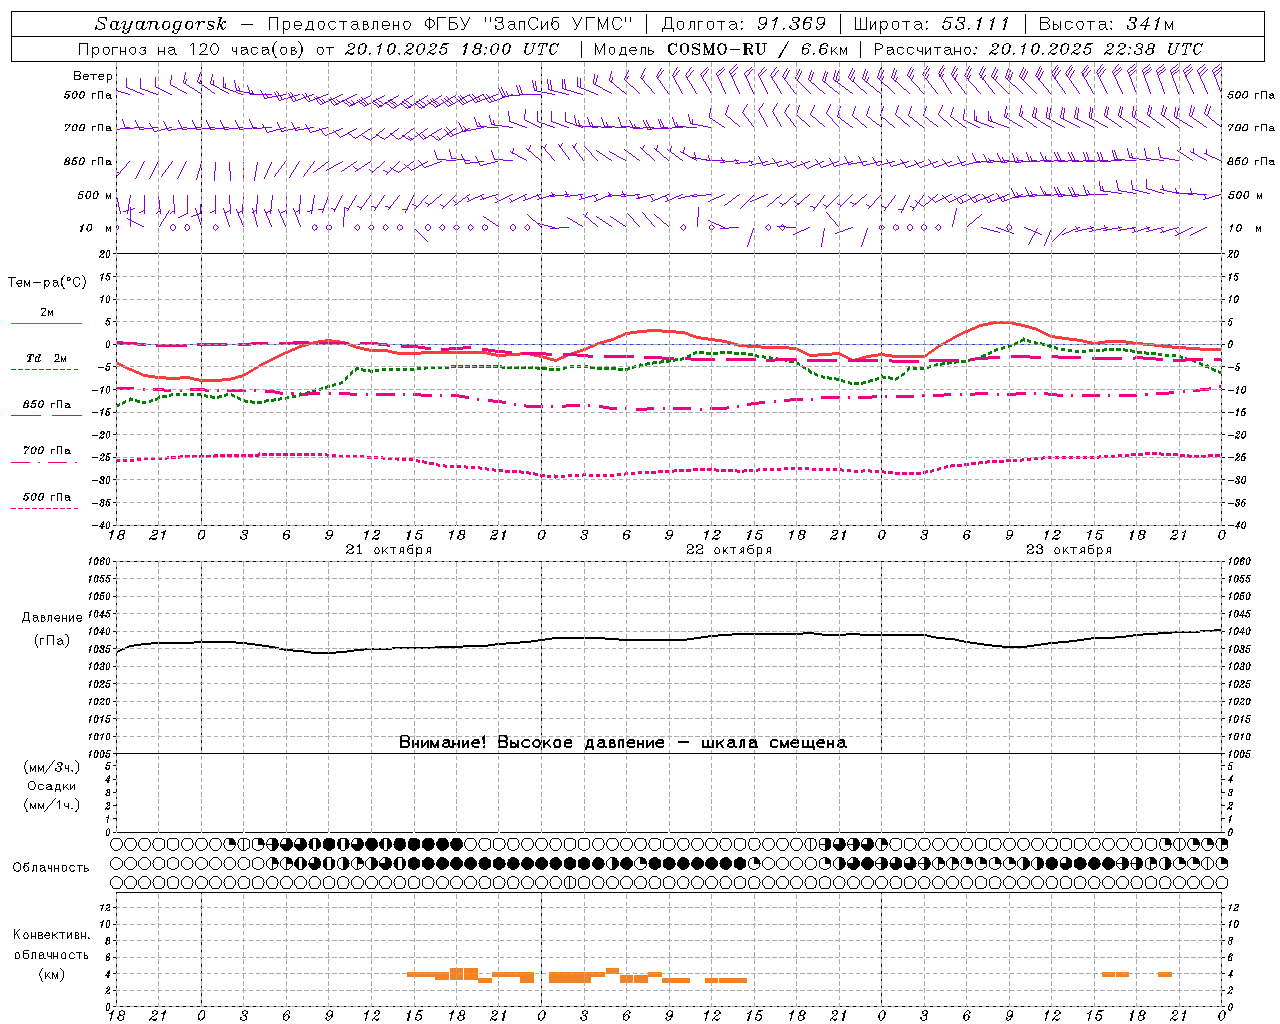Click the '(мм/3ч.)' precipitation unit label

[x=52, y=768]
